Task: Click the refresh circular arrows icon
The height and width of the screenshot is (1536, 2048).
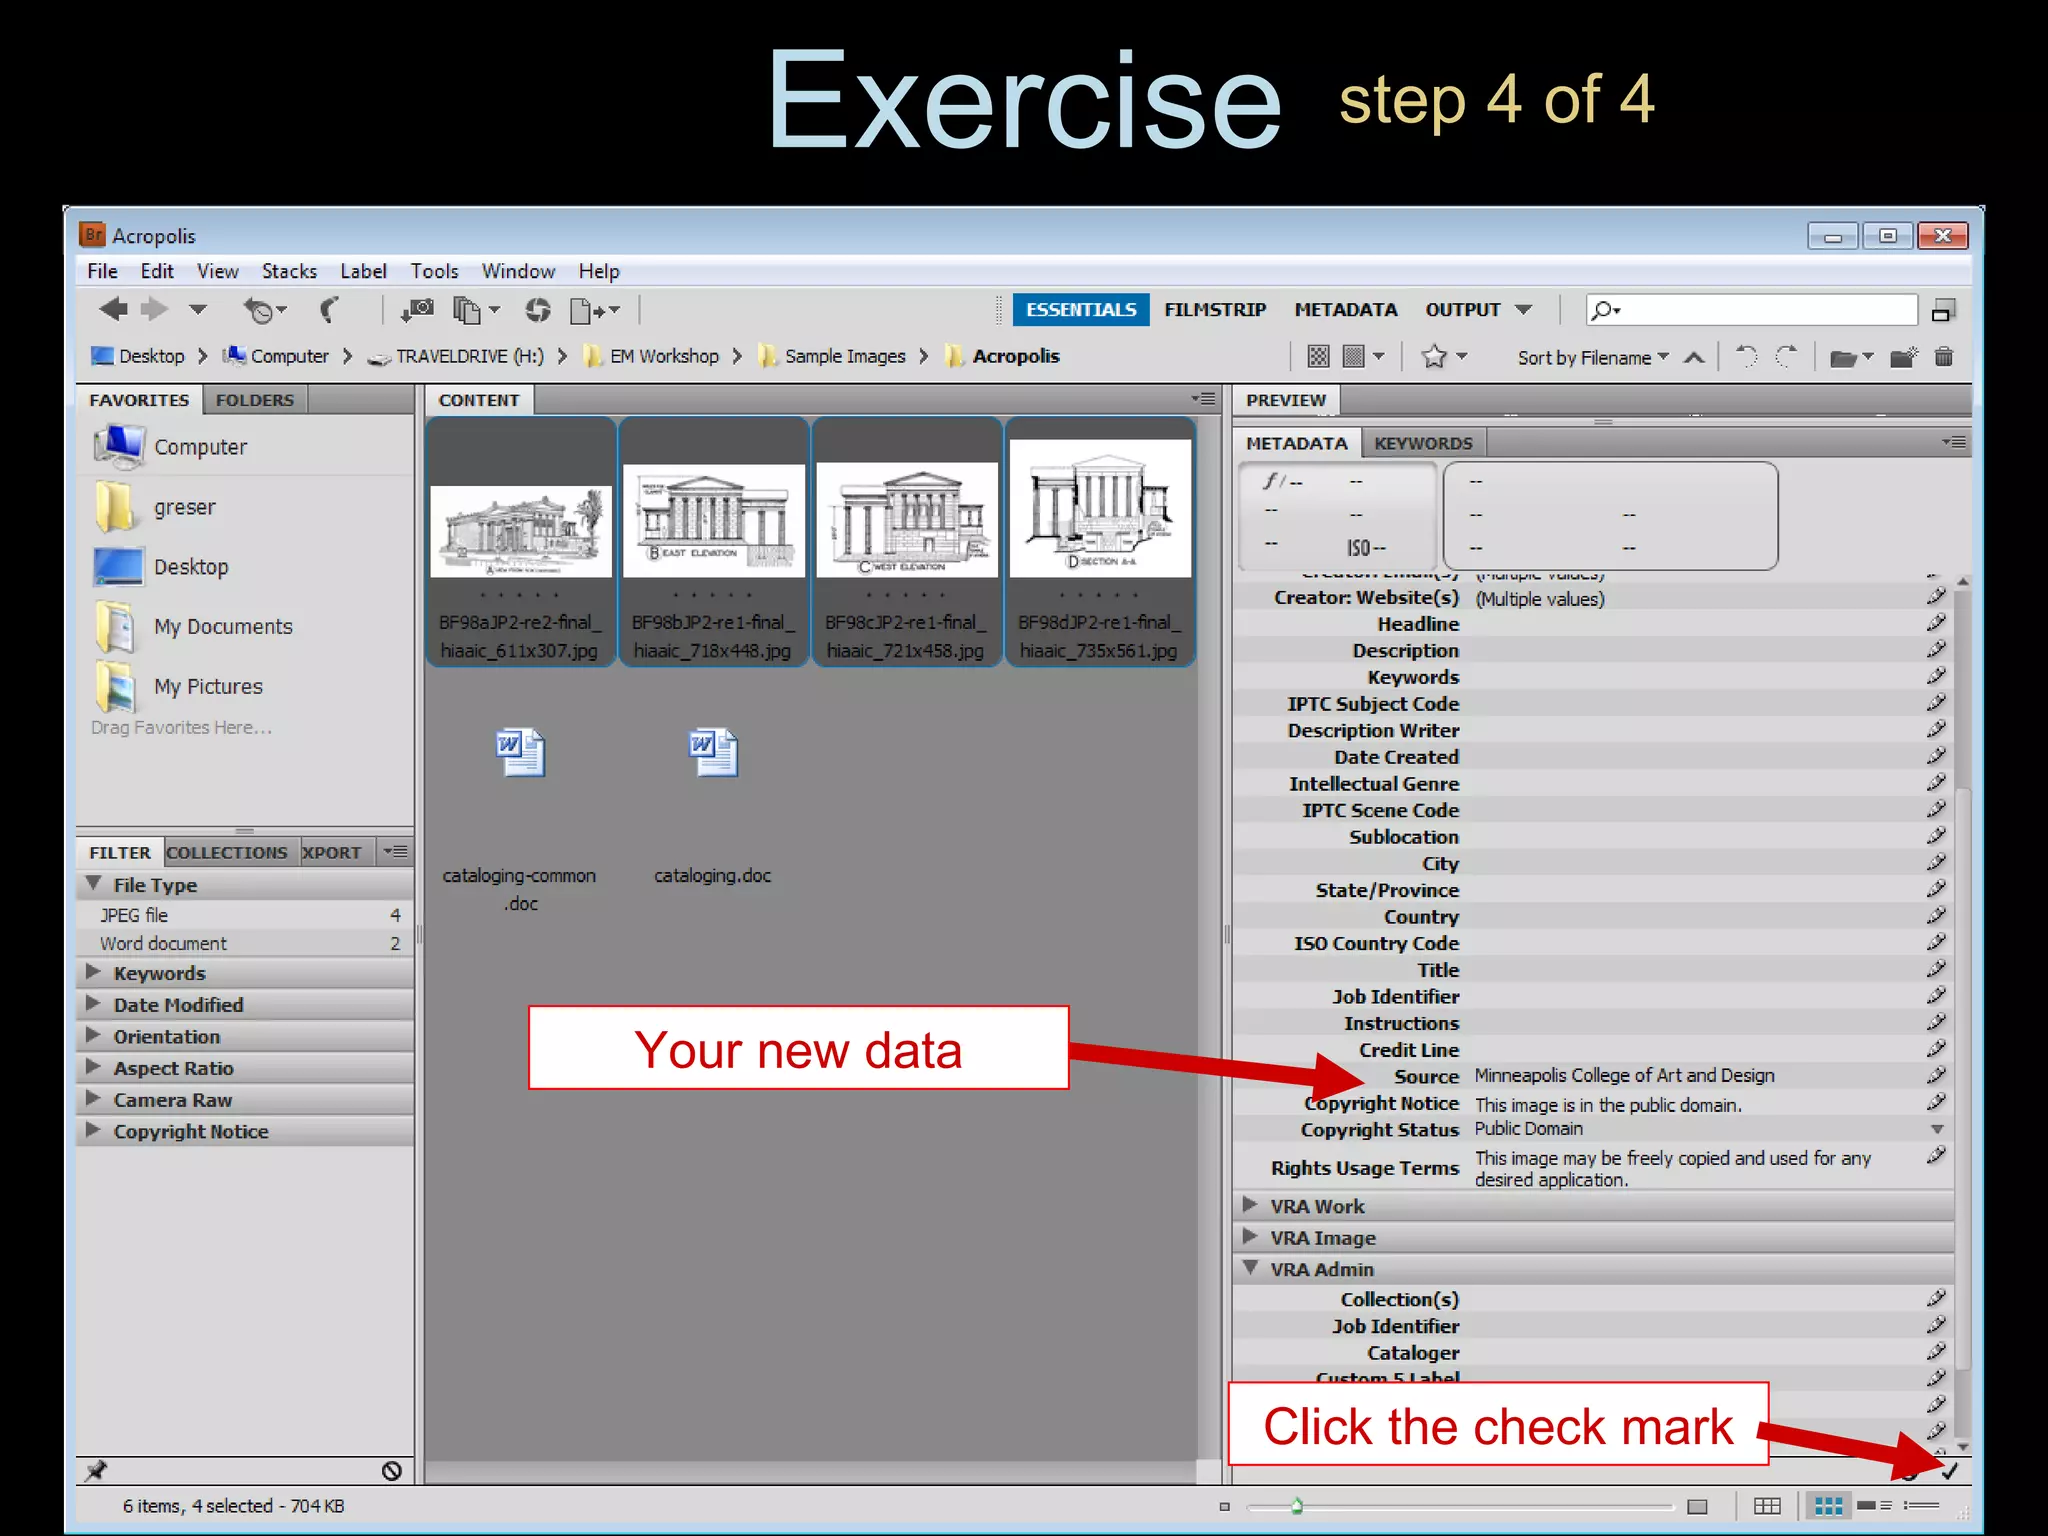Action: pyautogui.click(x=538, y=311)
